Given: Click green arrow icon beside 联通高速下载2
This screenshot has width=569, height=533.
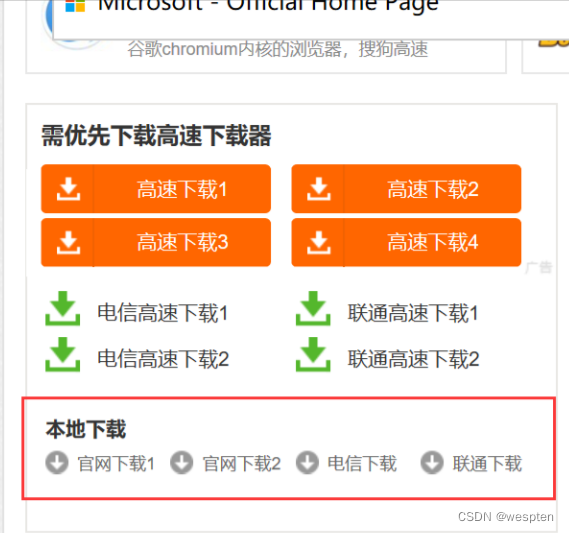Looking at the screenshot, I should click(x=313, y=354).
